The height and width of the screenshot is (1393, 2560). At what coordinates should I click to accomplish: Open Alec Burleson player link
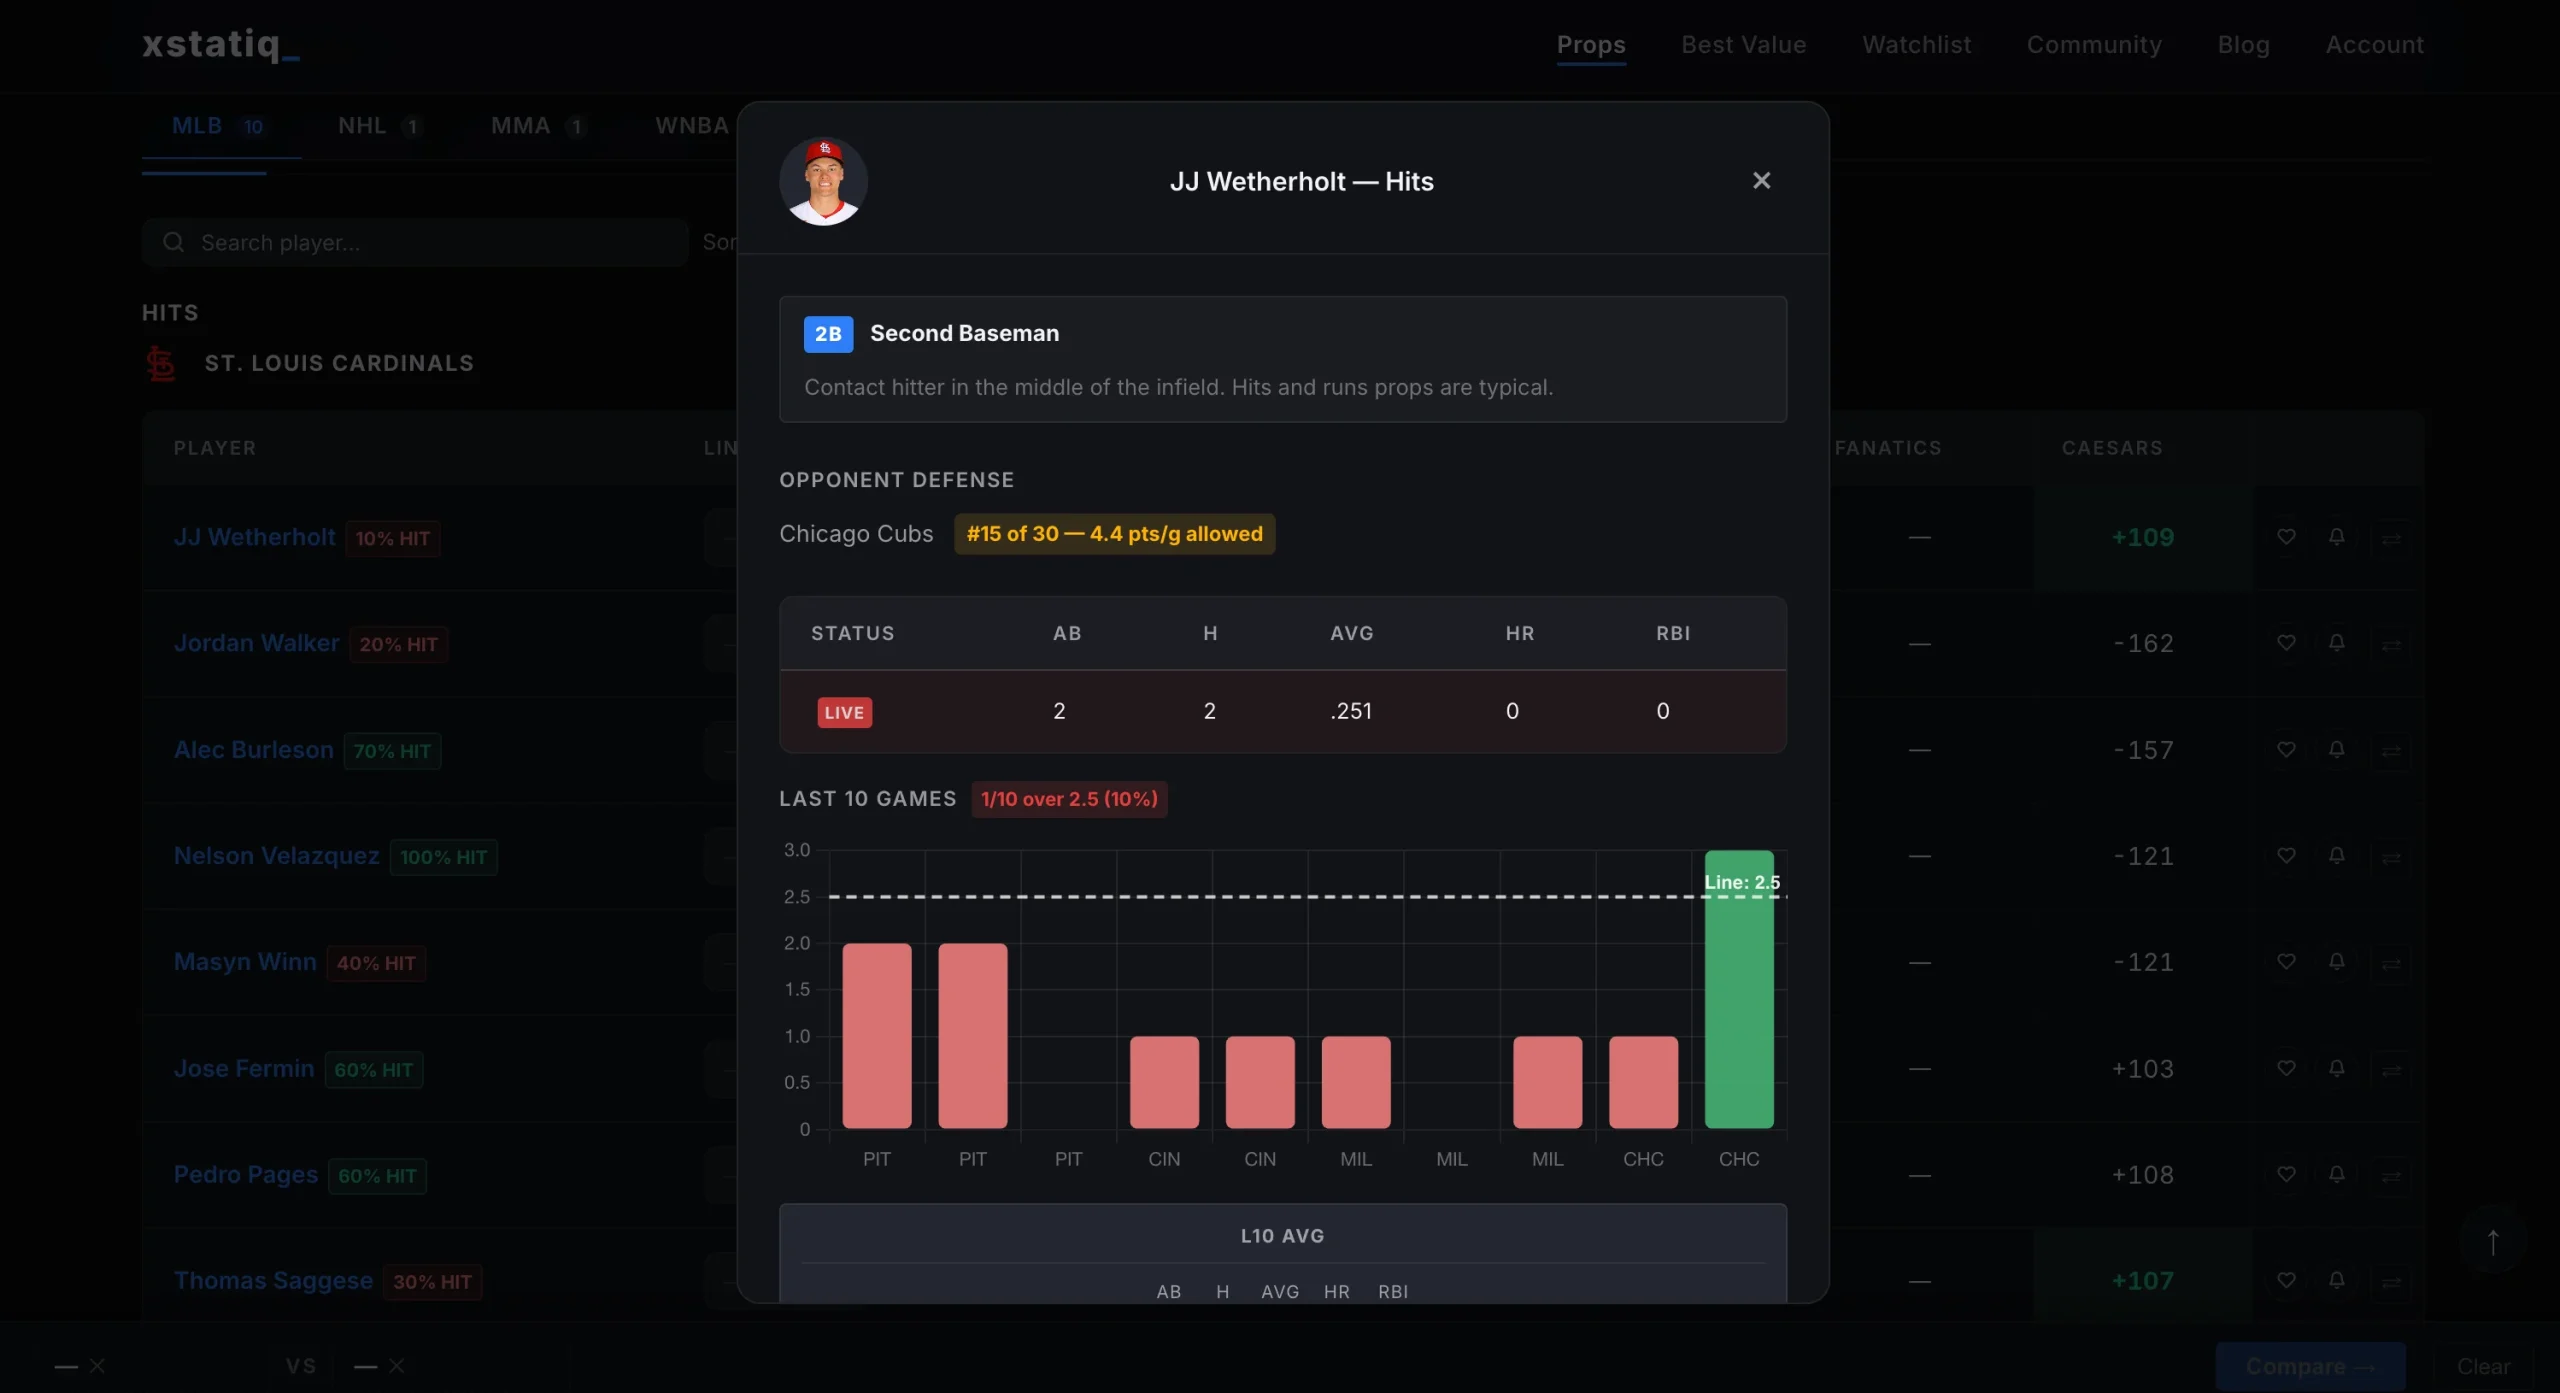click(254, 750)
